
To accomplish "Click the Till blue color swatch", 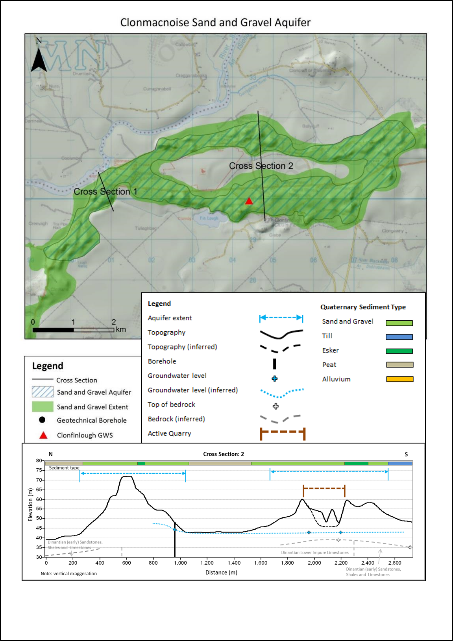I will pyautogui.click(x=399, y=336).
